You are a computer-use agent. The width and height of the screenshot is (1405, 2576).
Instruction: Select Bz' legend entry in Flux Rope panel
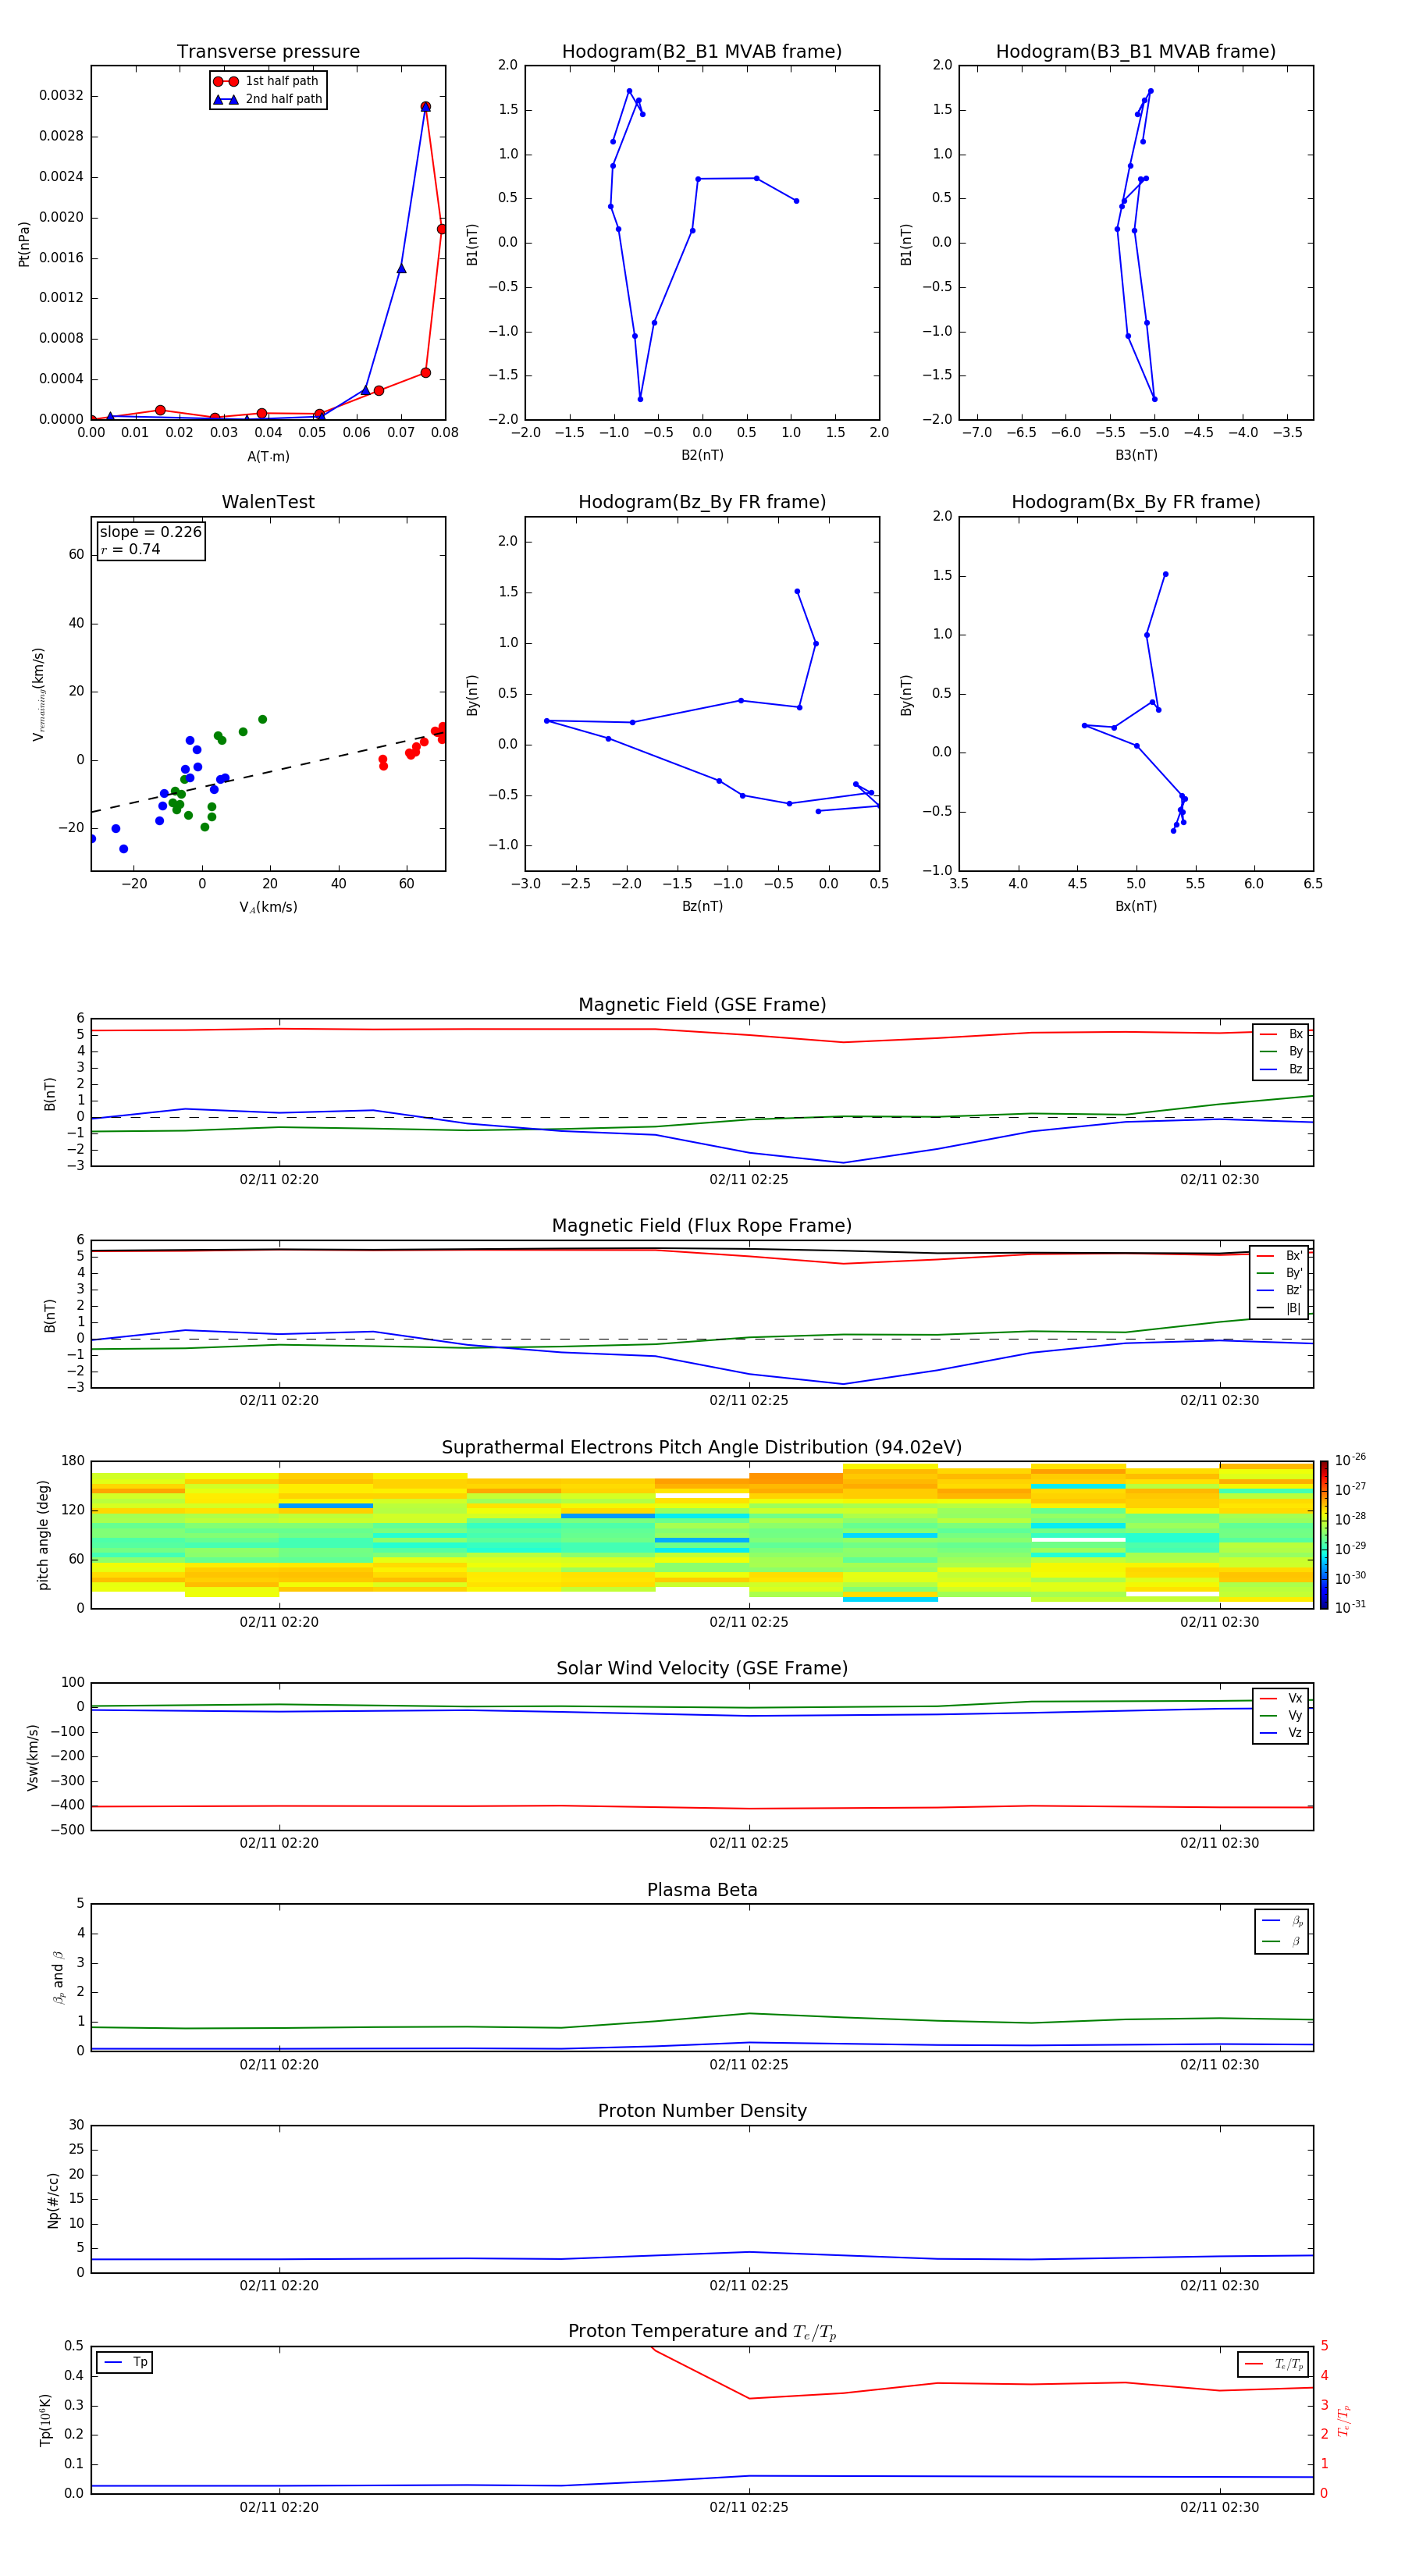coord(1280,1290)
